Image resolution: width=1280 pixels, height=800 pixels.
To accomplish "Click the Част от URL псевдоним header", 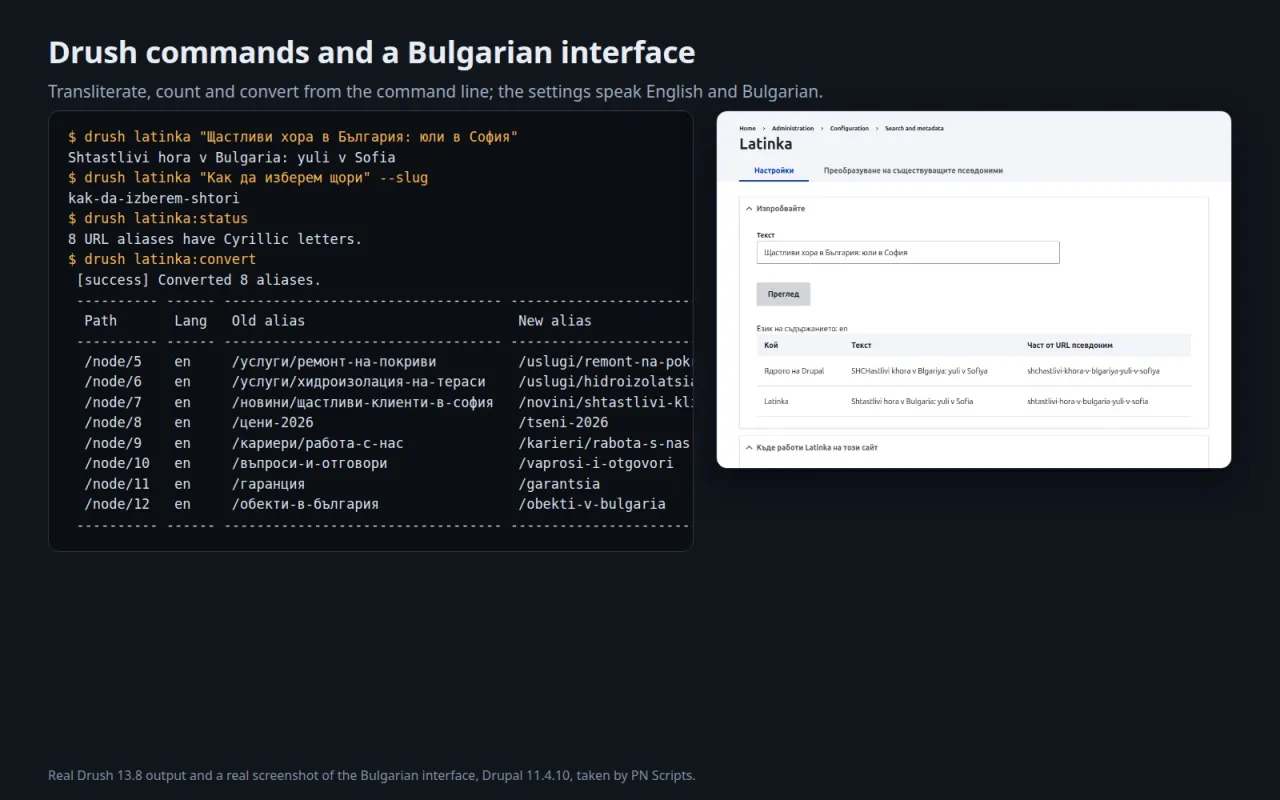I will pos(1070,345).
